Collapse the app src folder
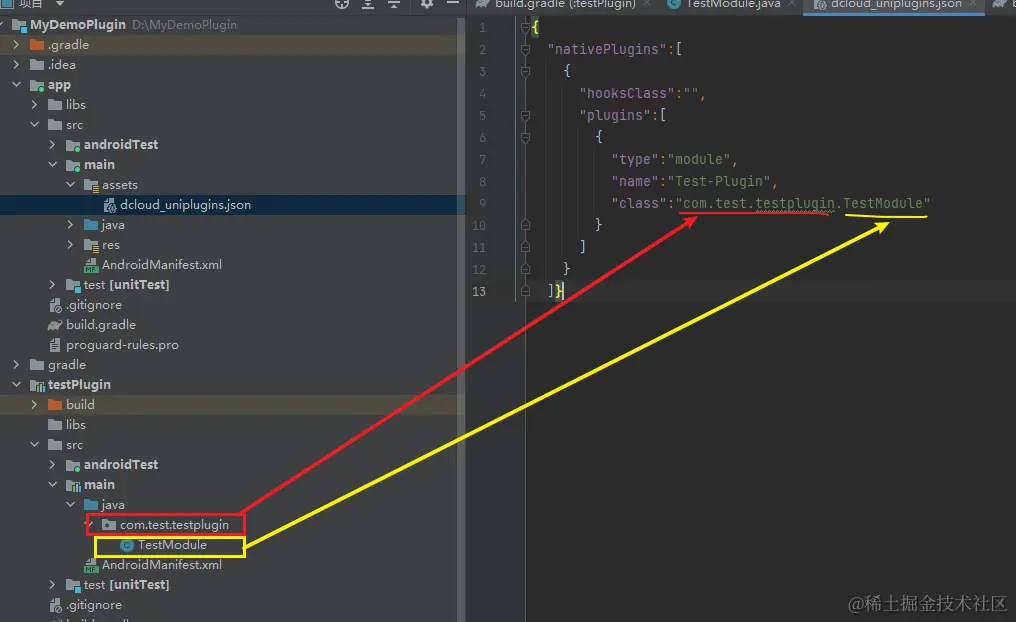Viewport: 1016px width, 622px height. point(34,124)
